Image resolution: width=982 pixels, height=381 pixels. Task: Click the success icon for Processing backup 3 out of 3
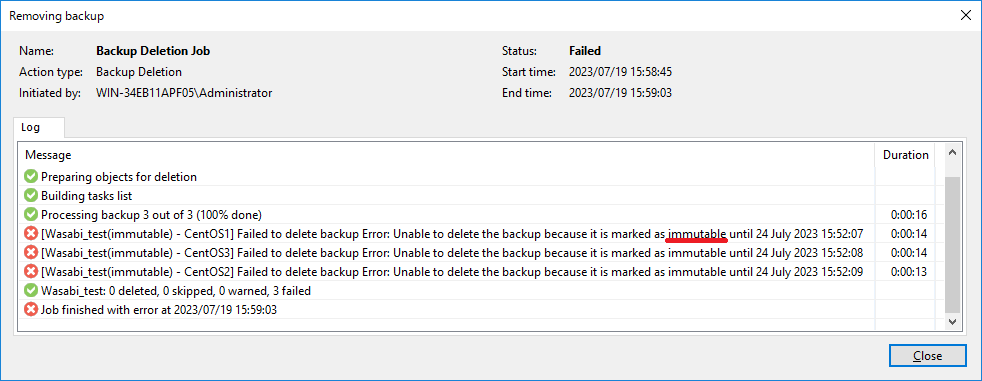[x=31, y=215]
